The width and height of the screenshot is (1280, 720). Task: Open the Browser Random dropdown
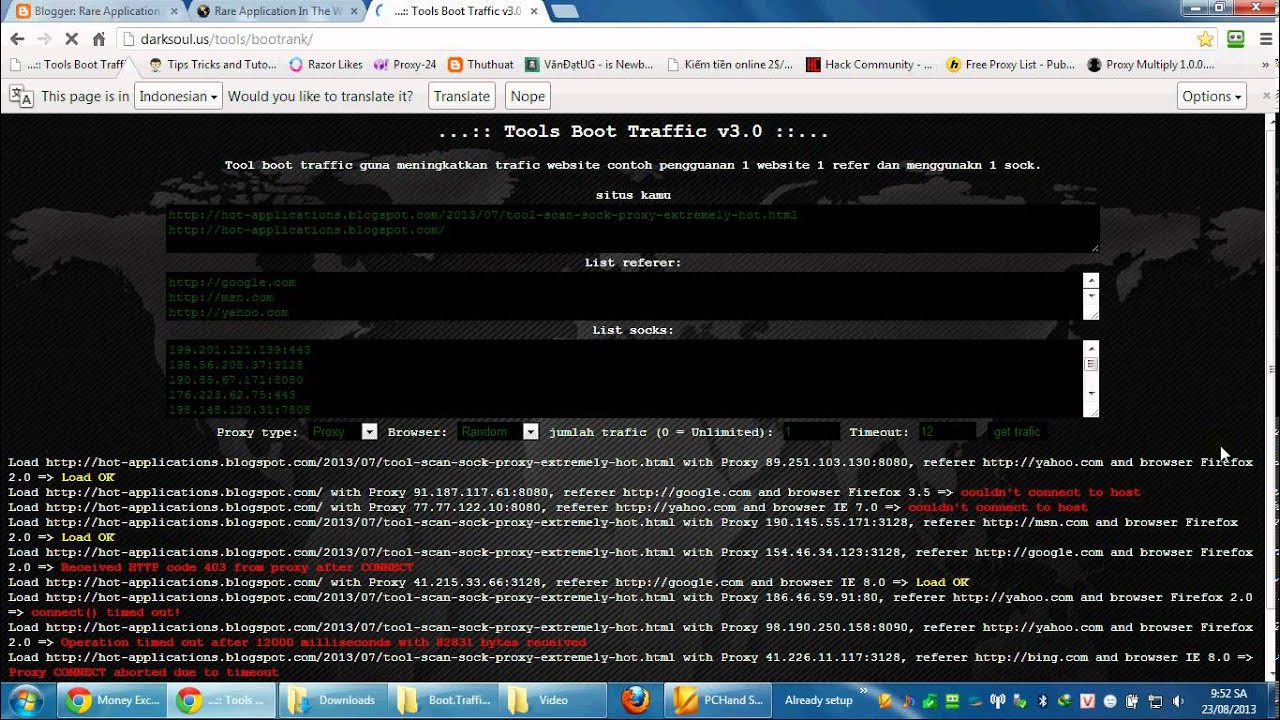pos(498,432)
